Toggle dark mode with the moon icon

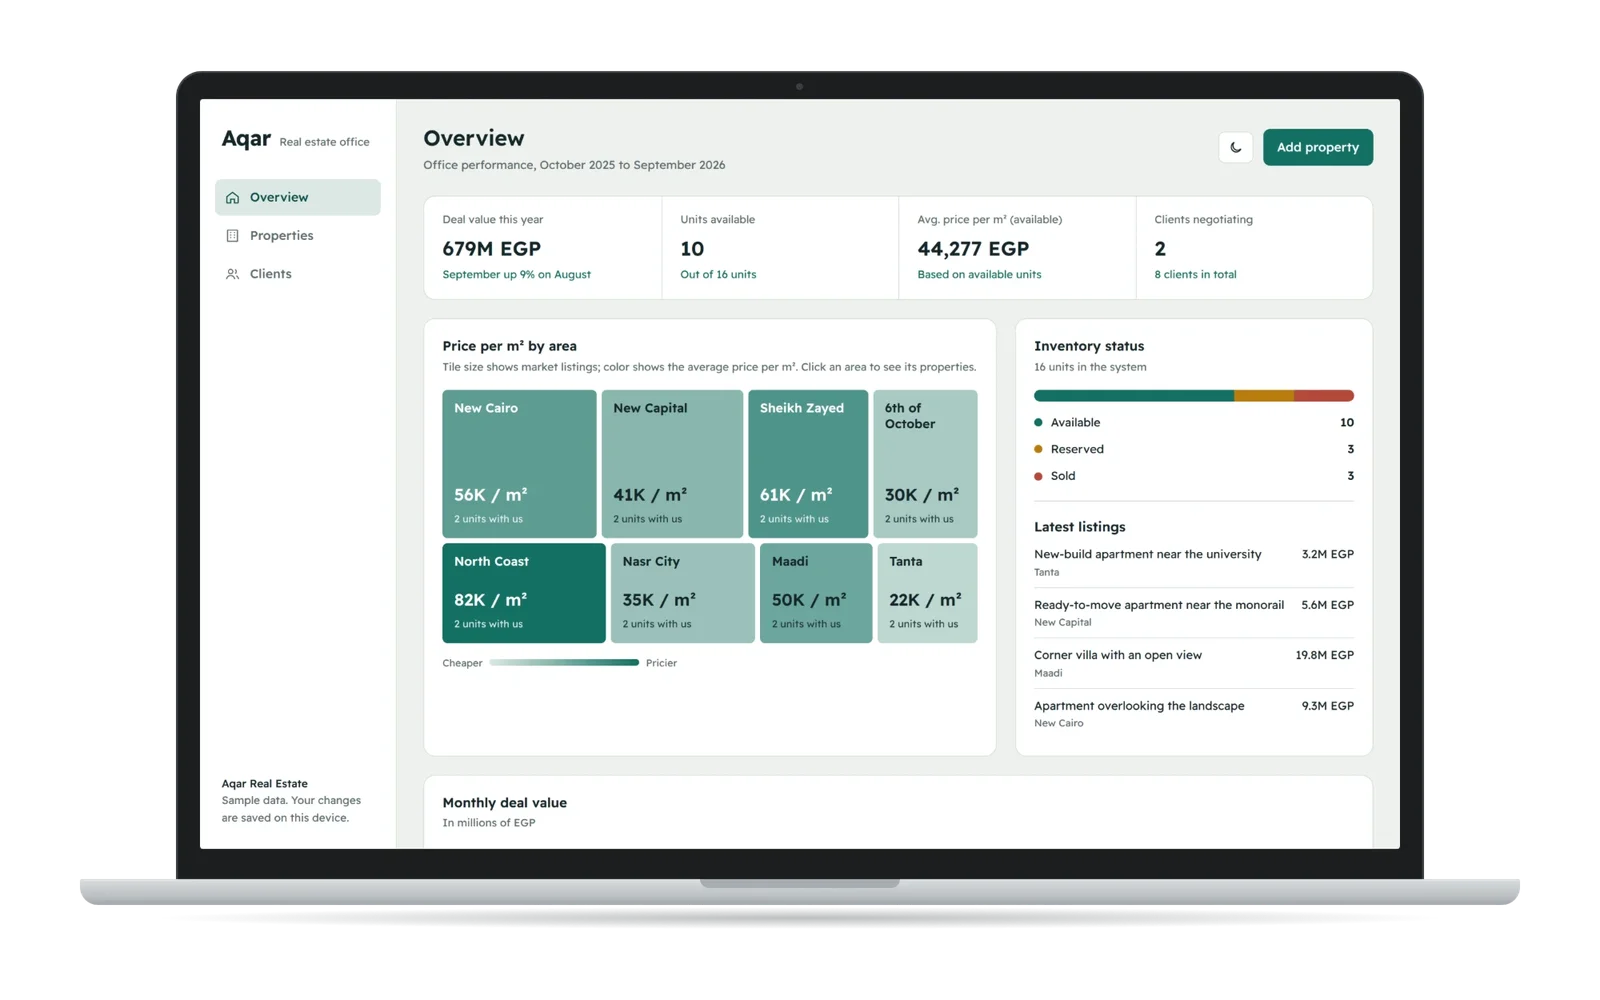(x=1235, y=147)
